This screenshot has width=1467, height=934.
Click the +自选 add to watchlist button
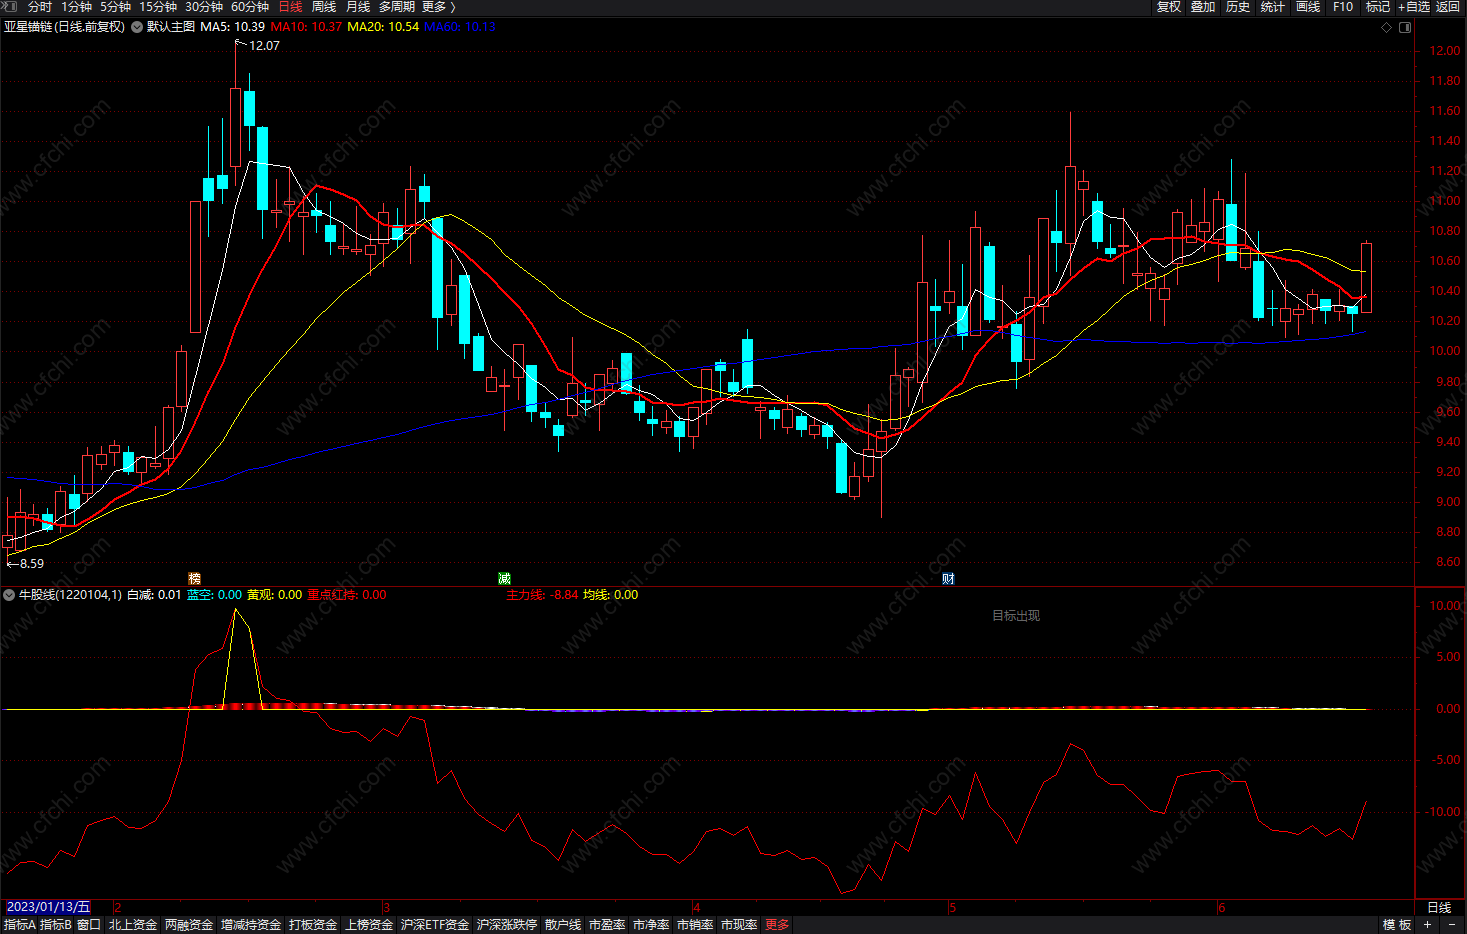pyautogui.click(x=1414, y=7)
